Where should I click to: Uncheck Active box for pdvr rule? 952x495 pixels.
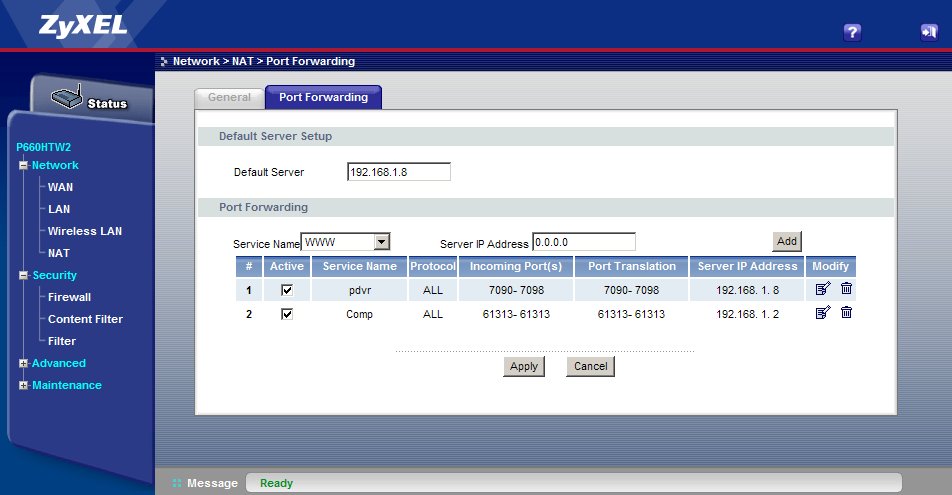pyautogui.click(x=287, y=290)
